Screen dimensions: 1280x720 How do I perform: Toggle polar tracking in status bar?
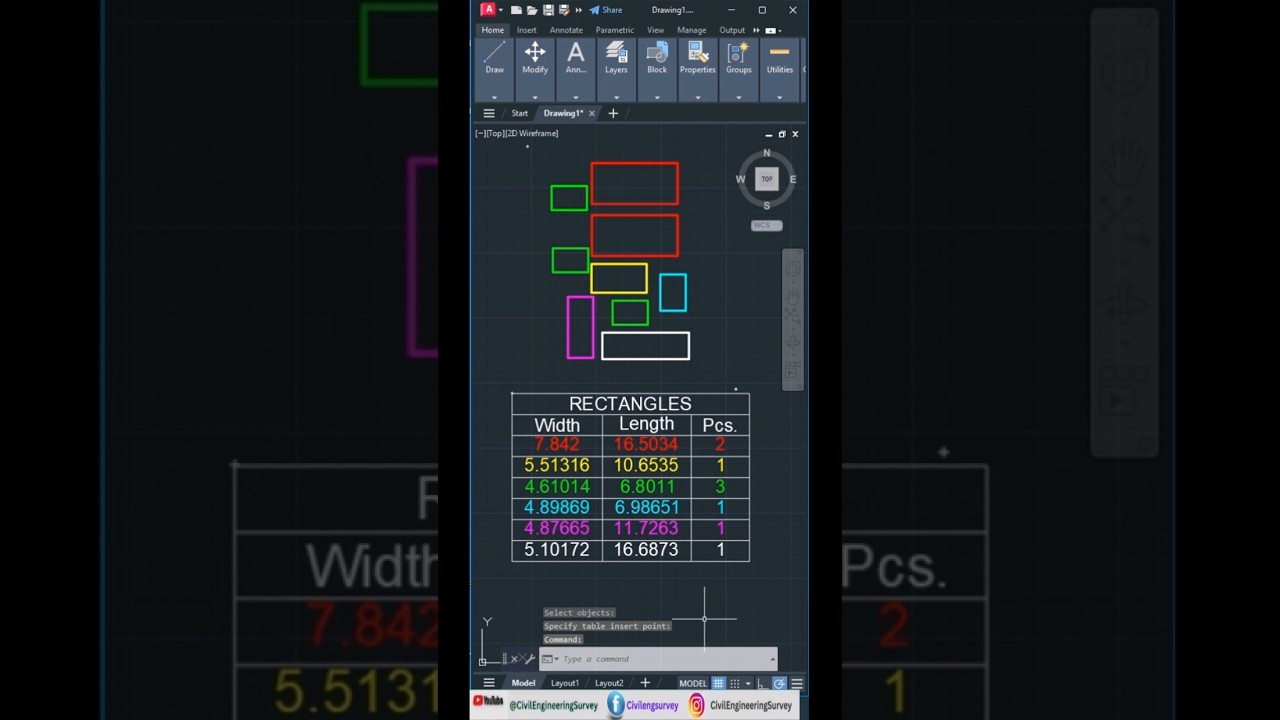tap(780, 683)
